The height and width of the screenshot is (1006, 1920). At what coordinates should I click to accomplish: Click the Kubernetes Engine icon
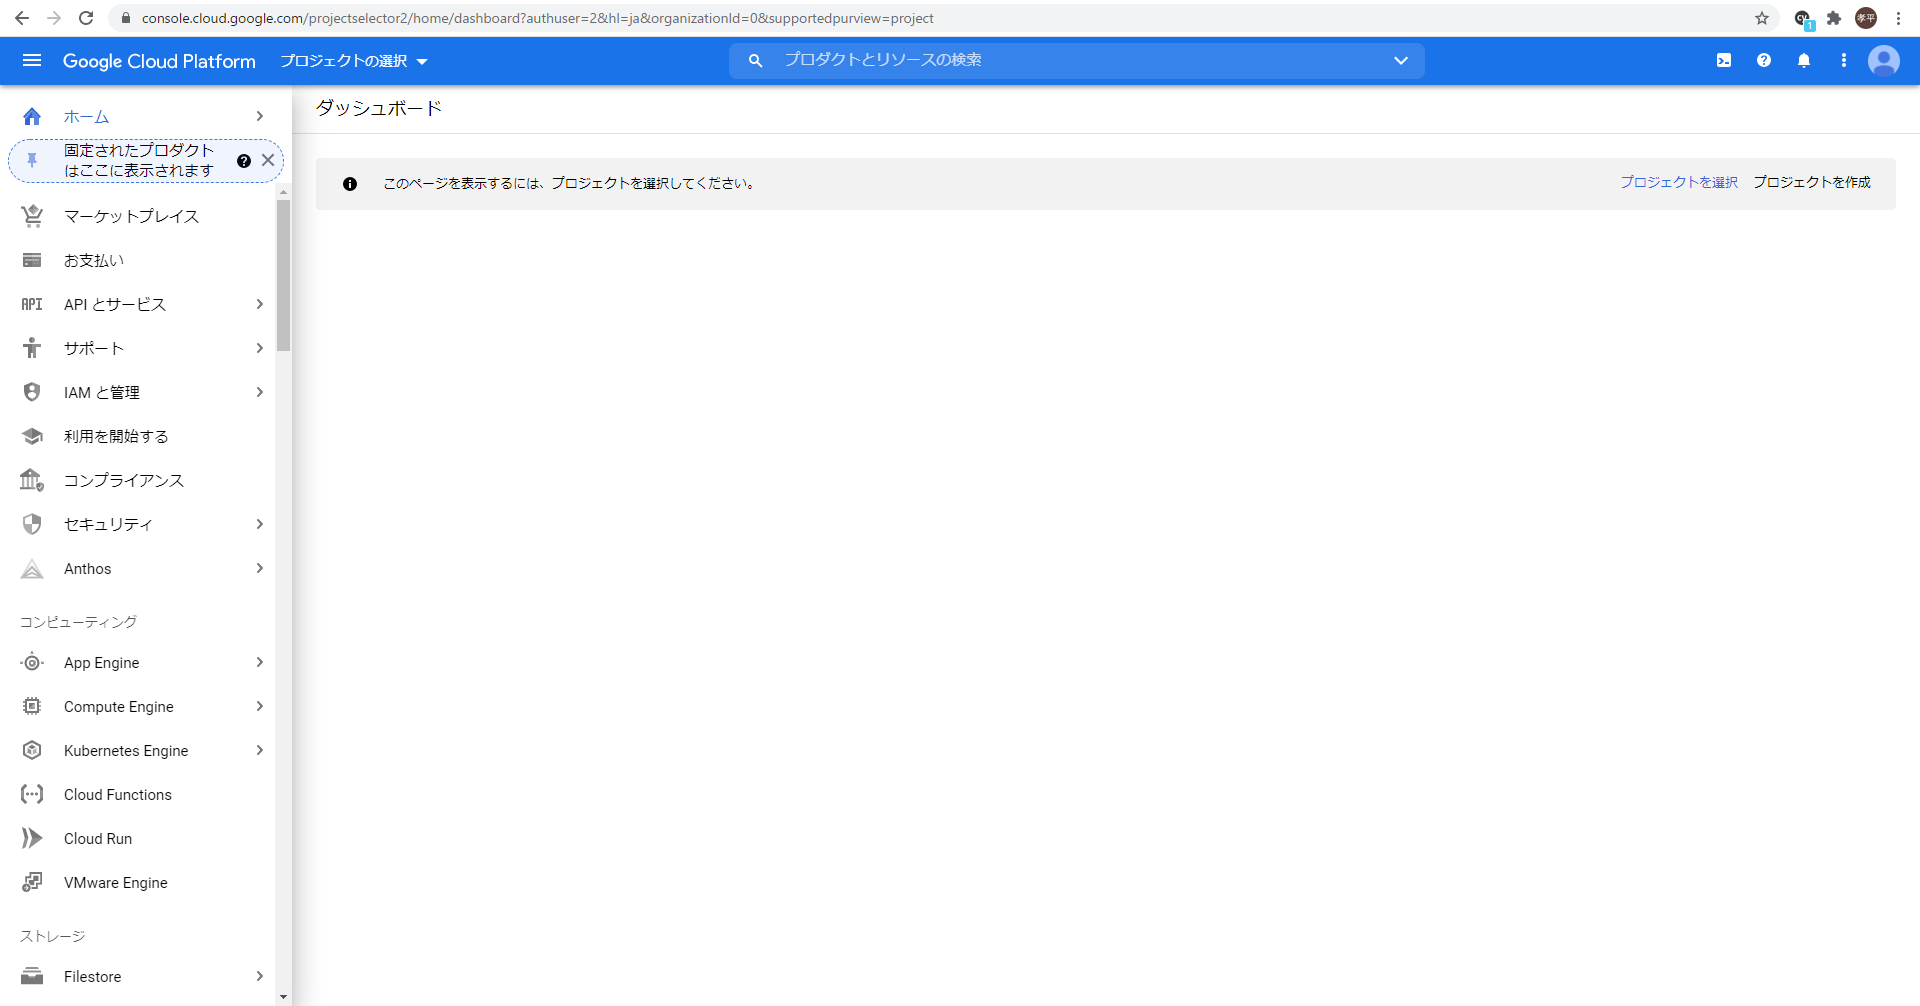click(x=32, y=750)
